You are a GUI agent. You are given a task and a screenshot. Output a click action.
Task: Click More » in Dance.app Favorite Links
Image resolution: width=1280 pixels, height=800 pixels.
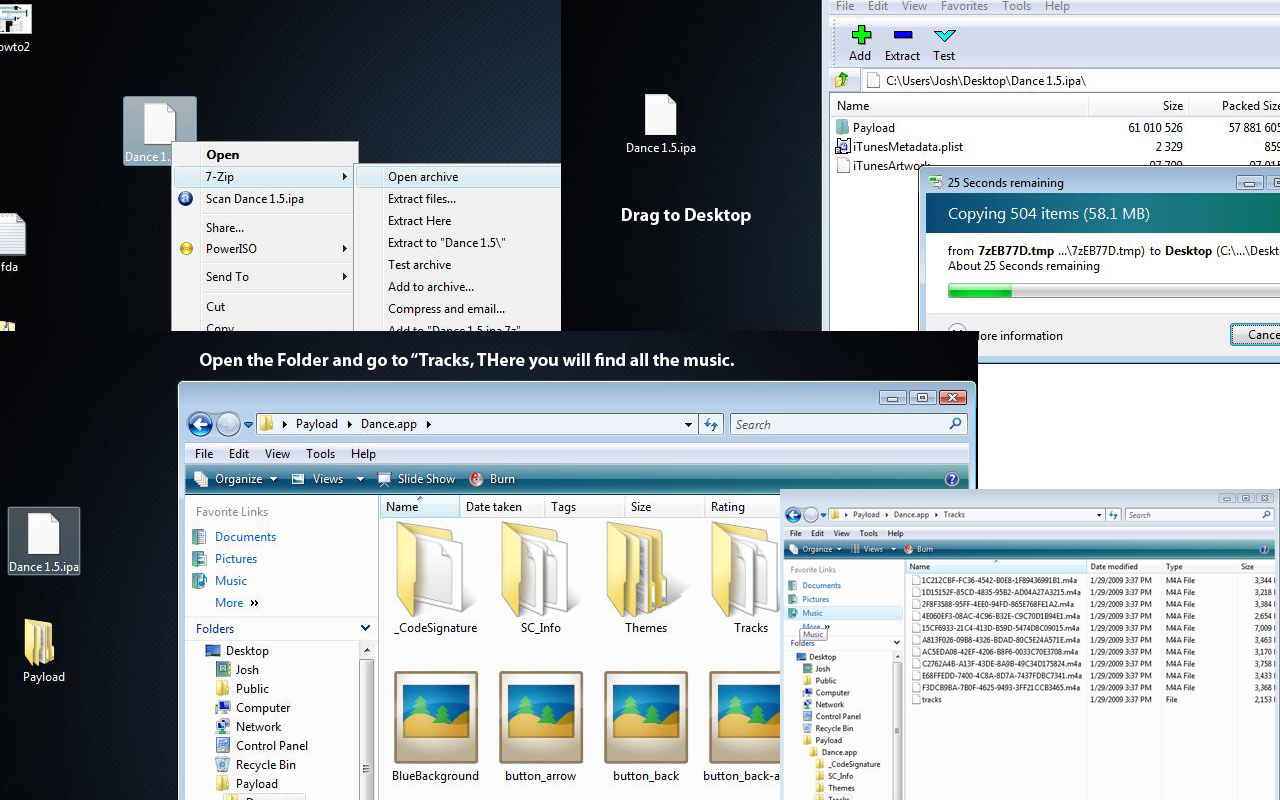click(x=237, y=602)
